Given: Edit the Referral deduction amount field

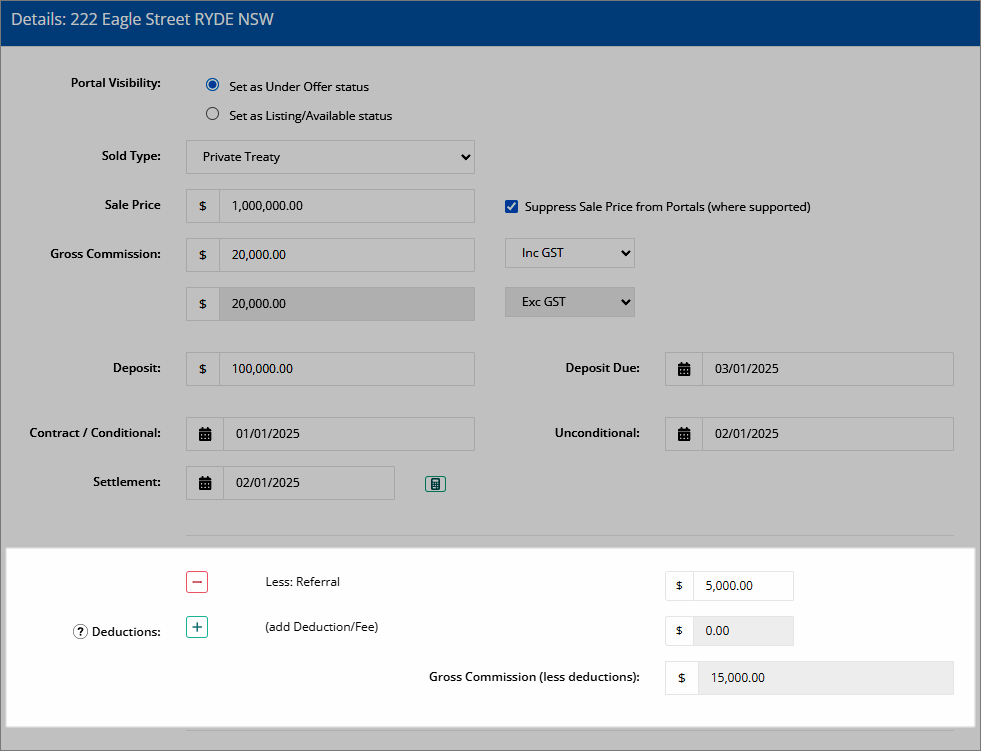Looking at the screenshot, I should coord(743,586).
